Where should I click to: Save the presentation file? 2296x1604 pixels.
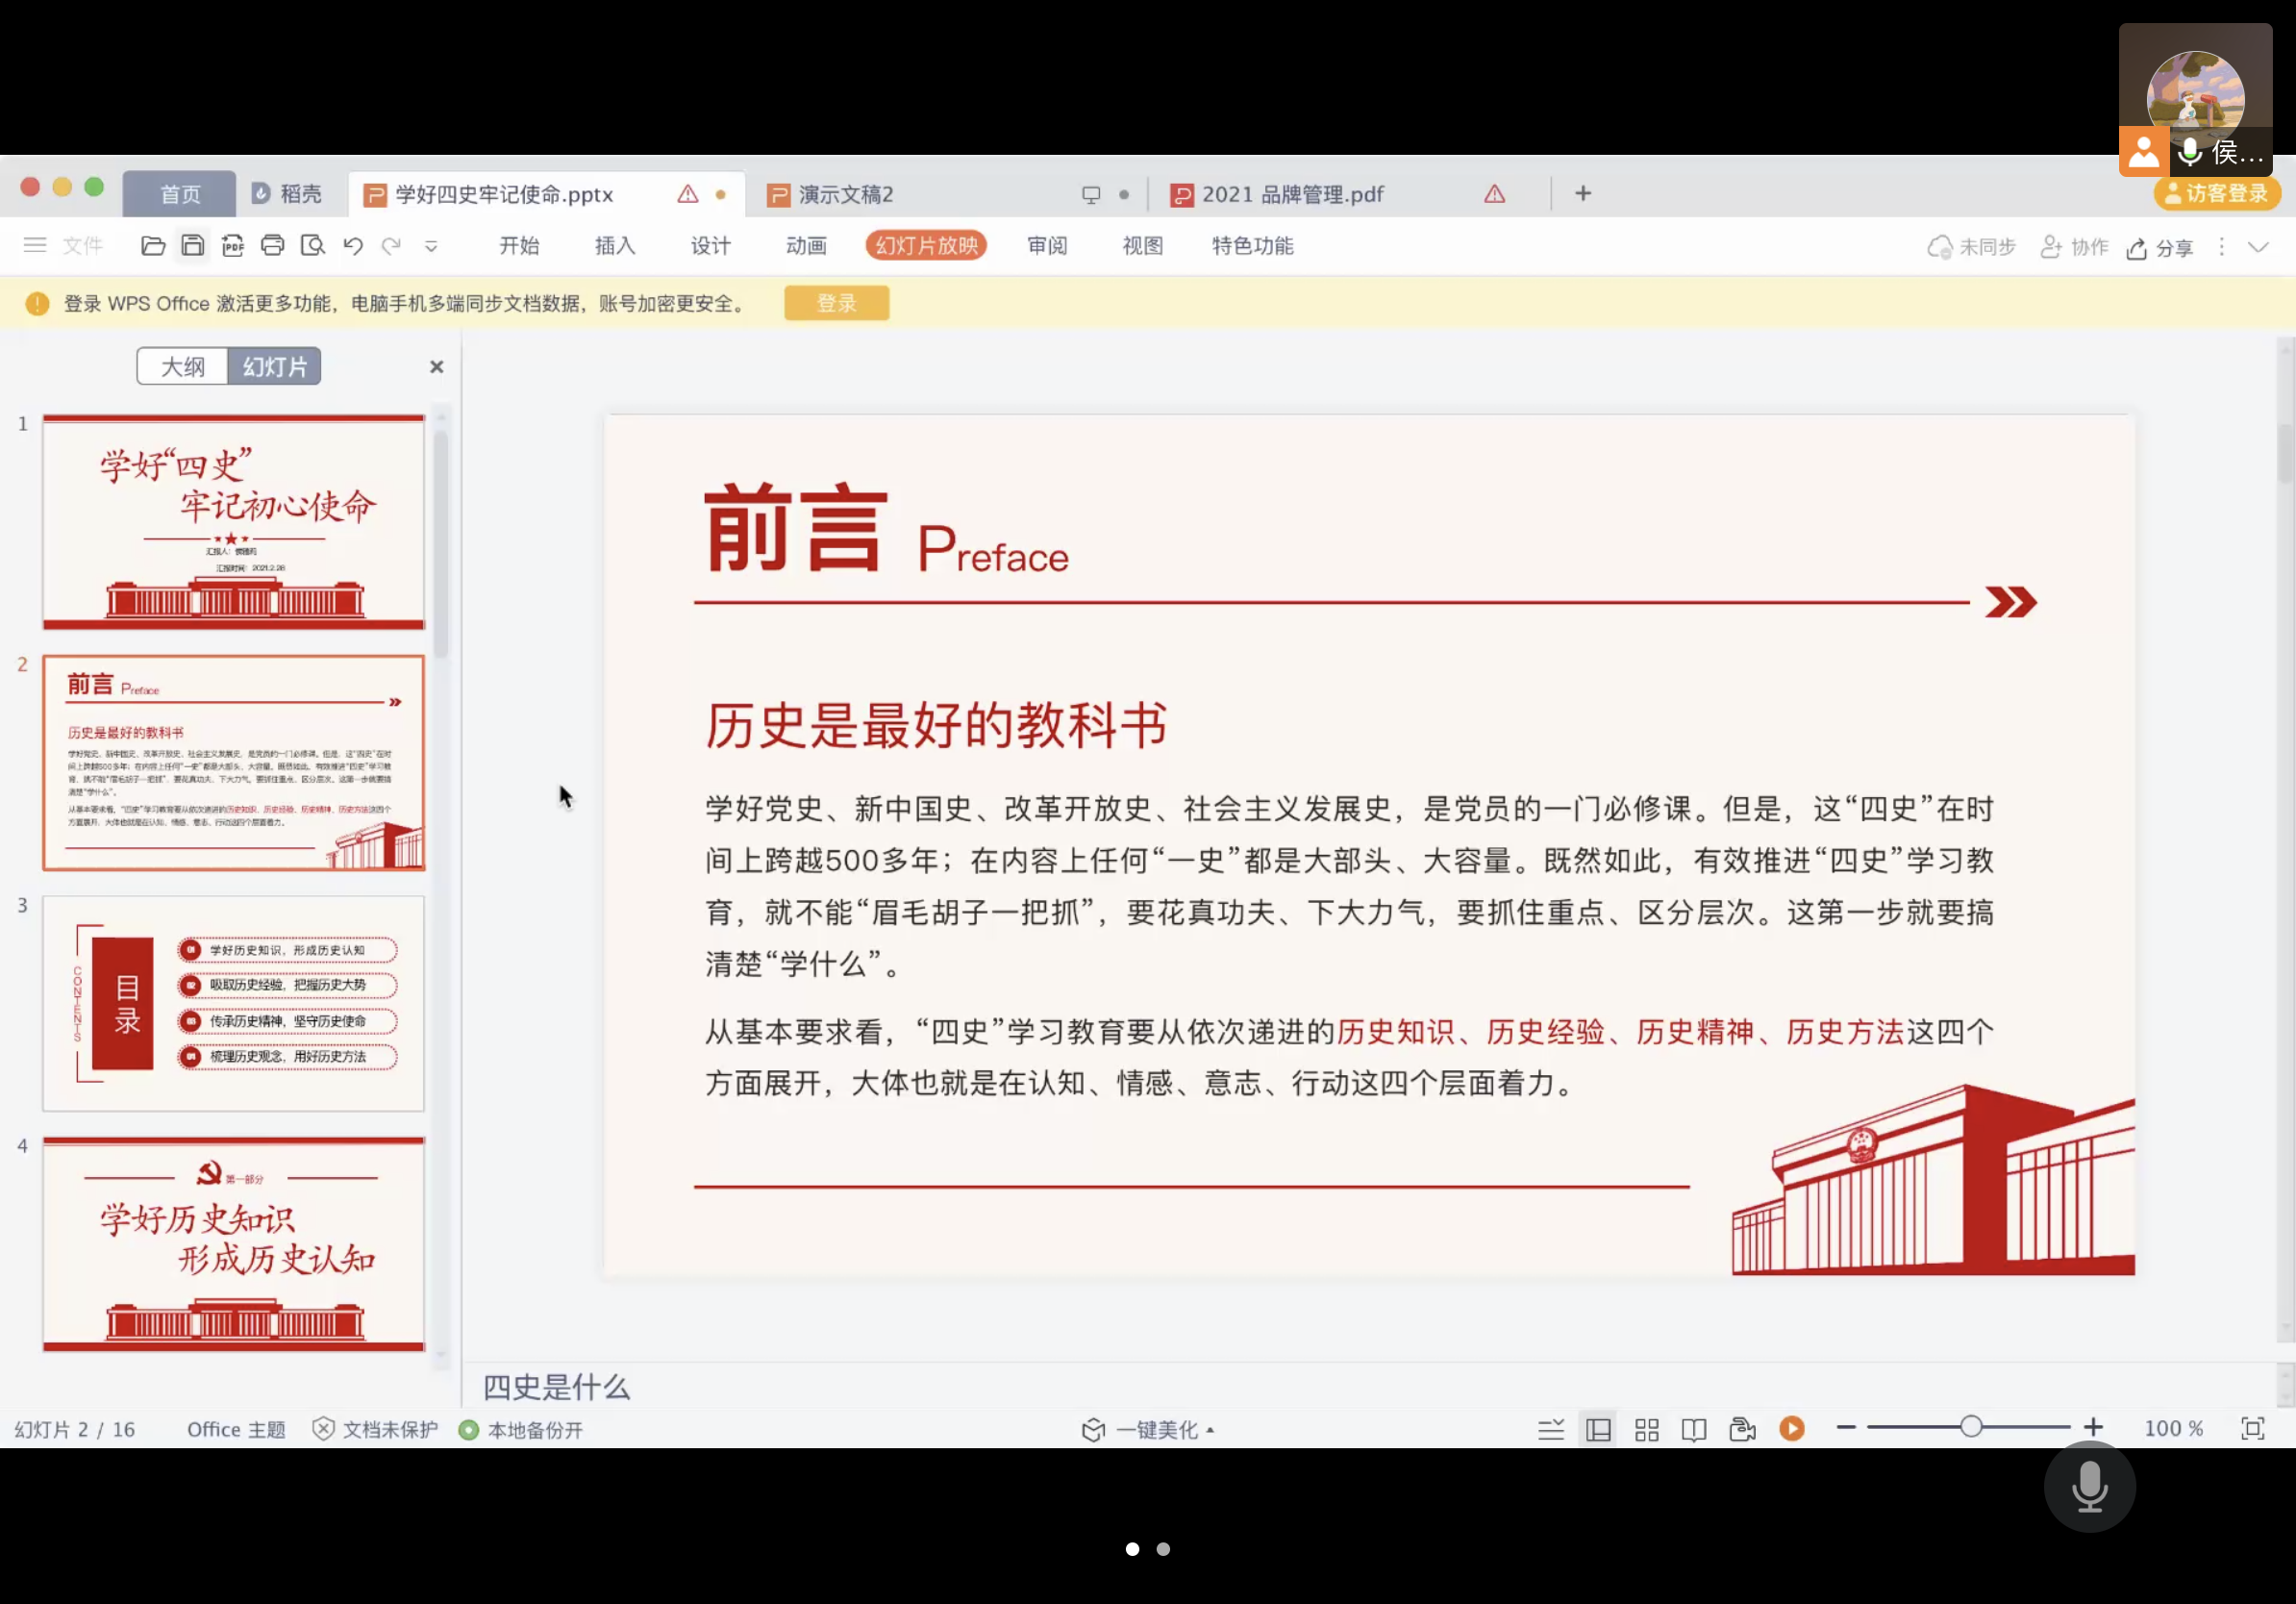click(x=193, y=245)
